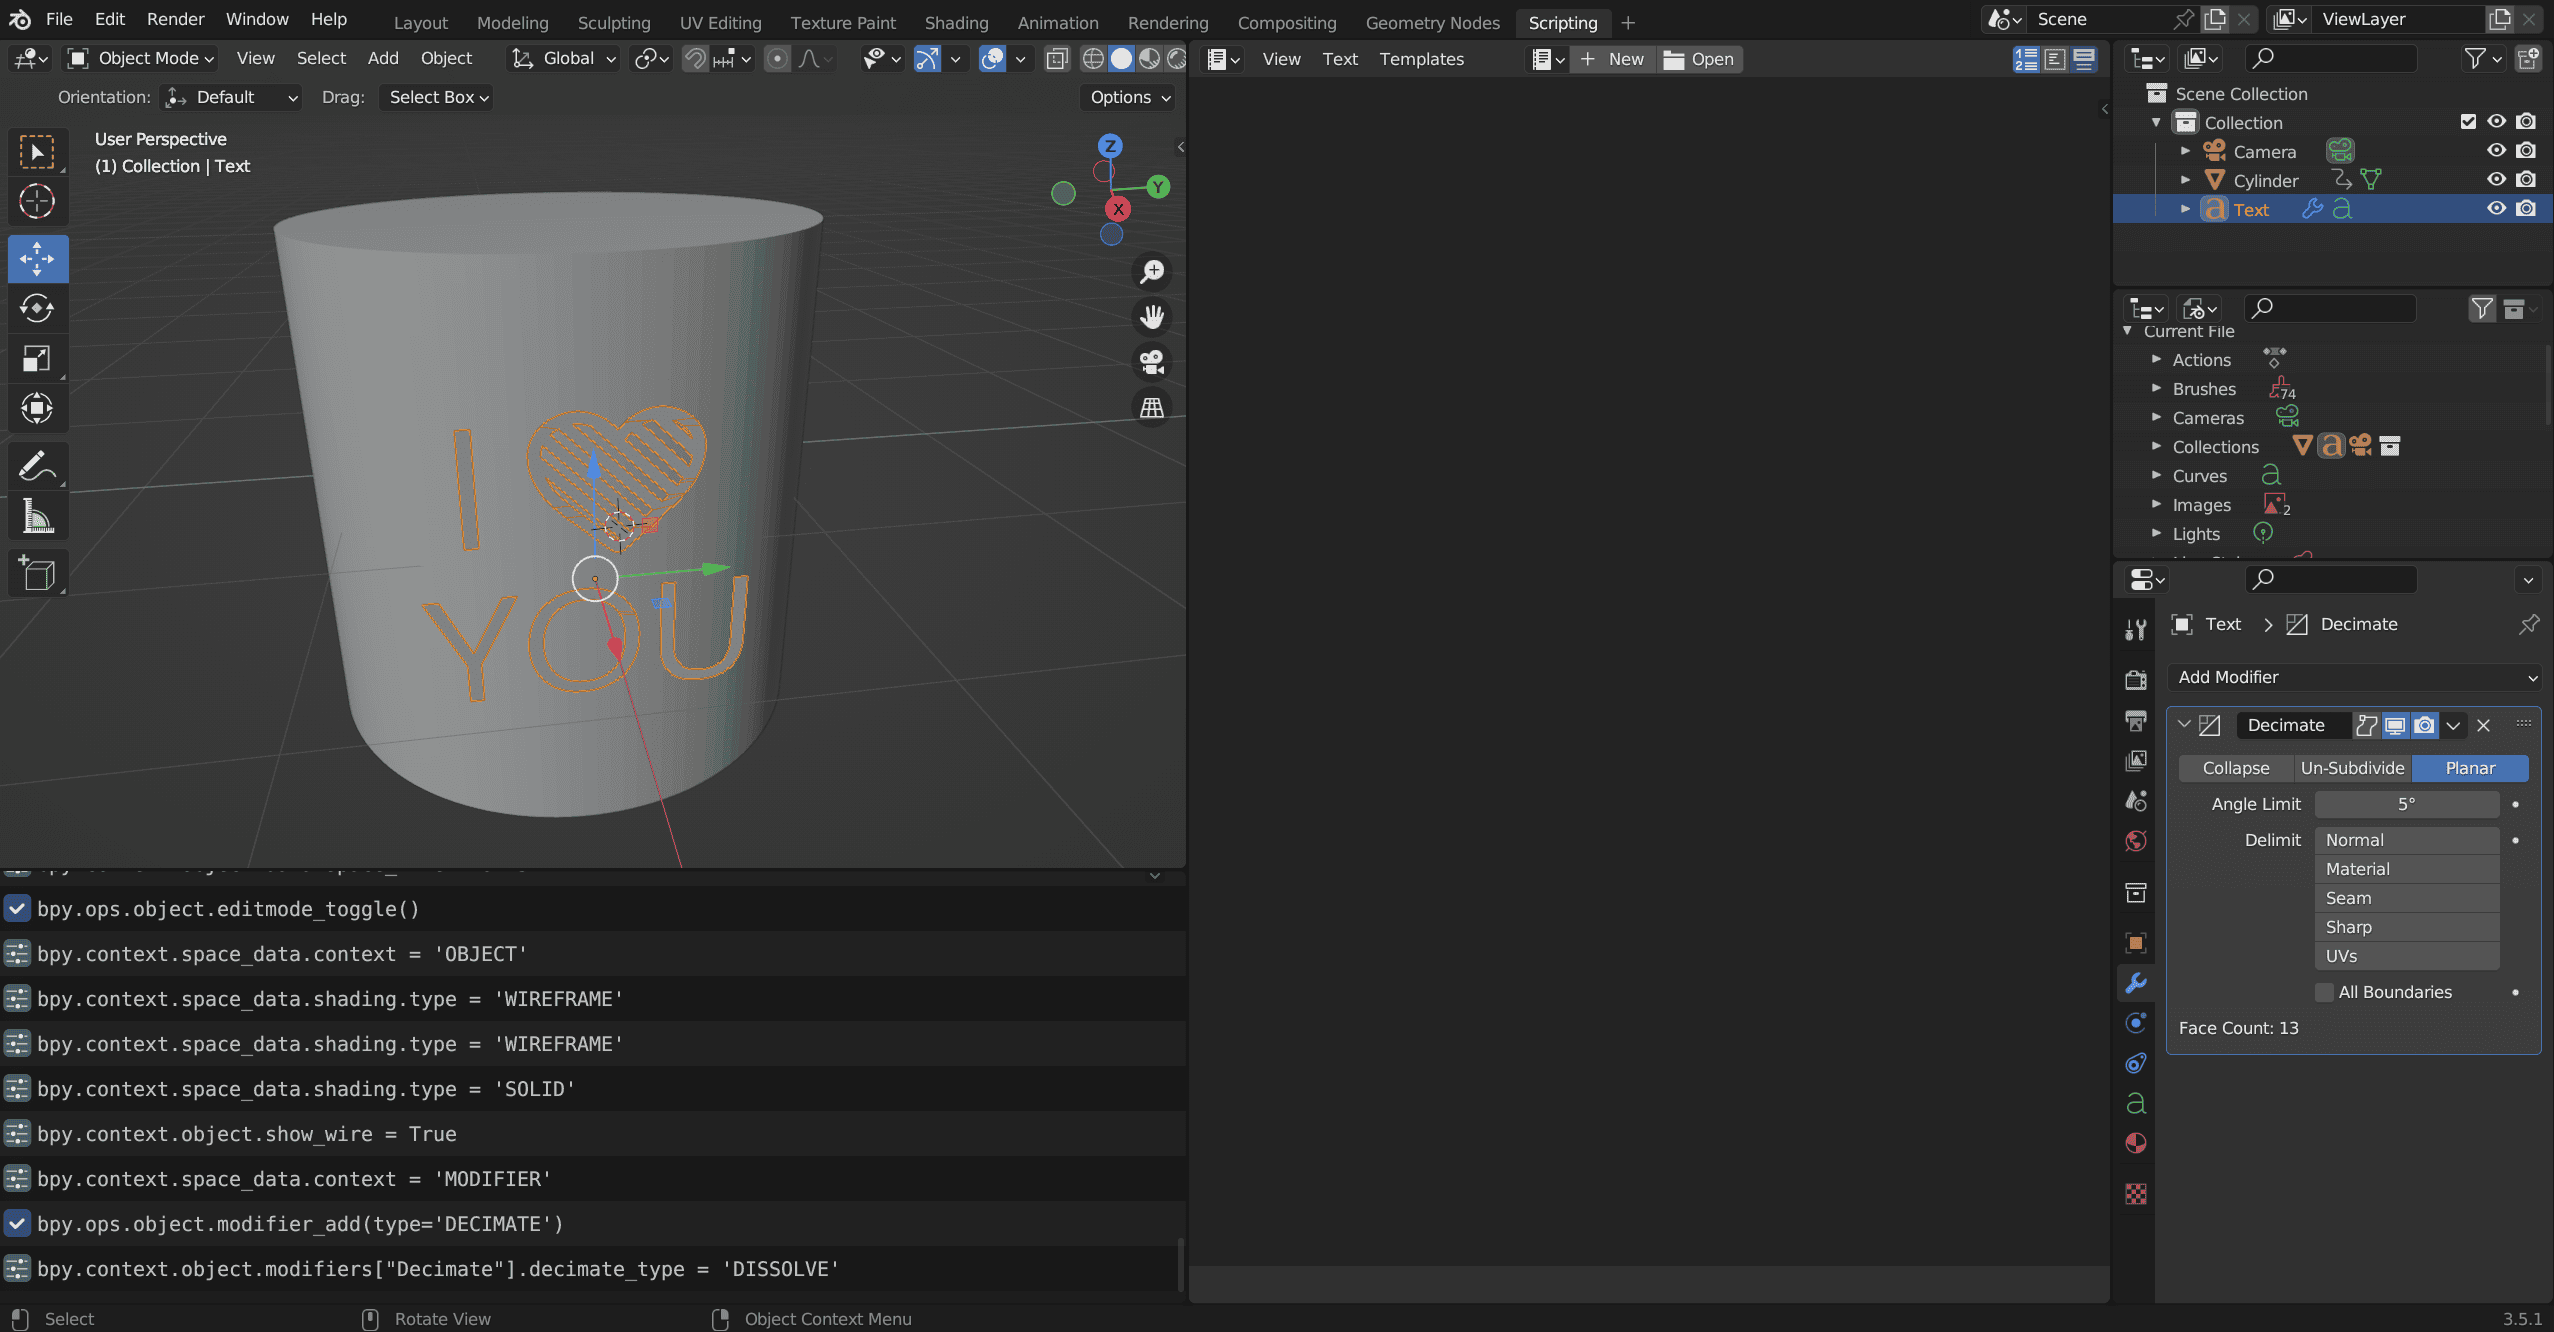Select the Annotate tool
This screenshot has height=1332, width=2554.
(x=37, y=466)
